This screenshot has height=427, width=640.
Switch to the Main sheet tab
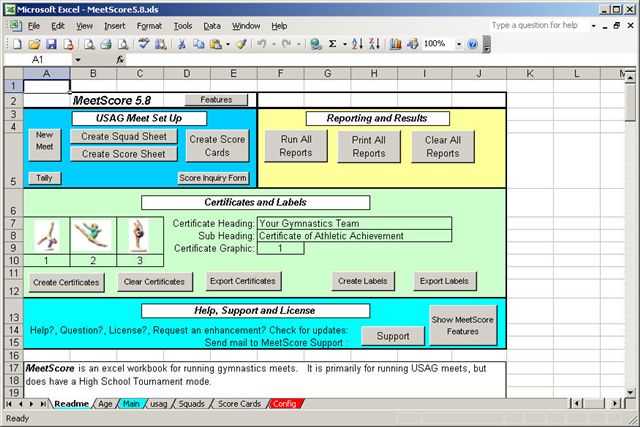pos(131,404)
